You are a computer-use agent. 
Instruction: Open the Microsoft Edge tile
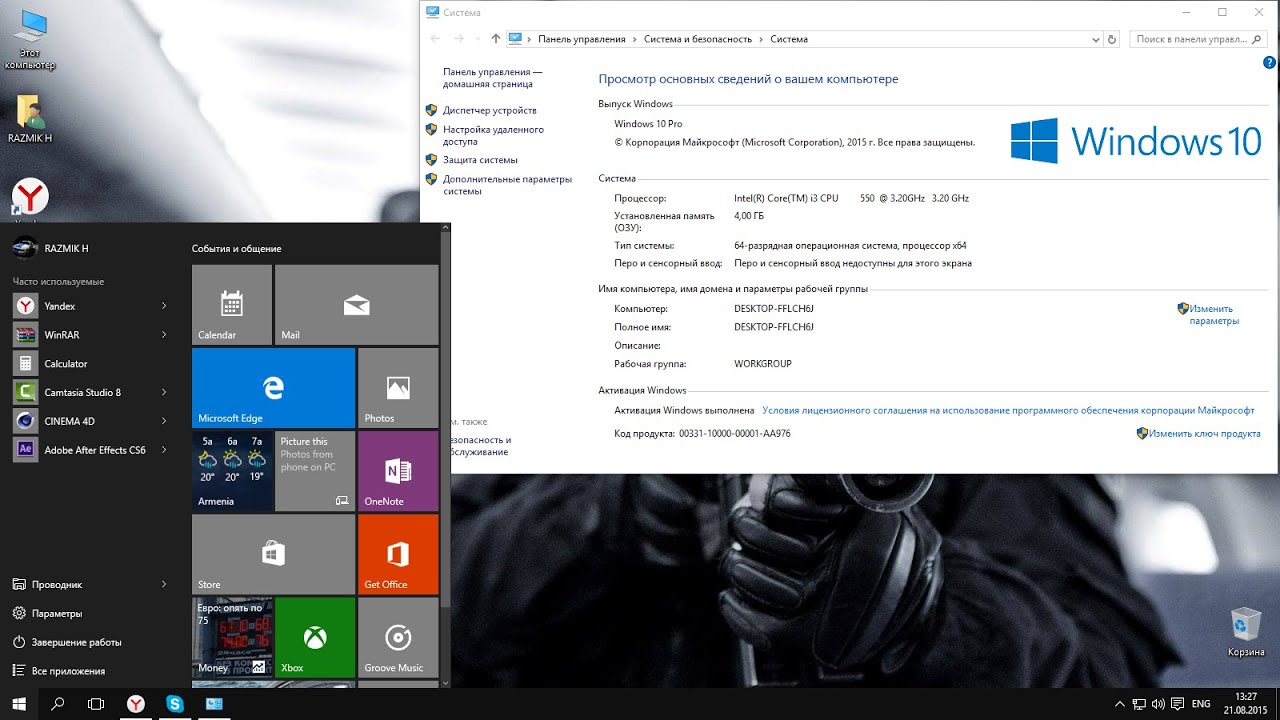[273, 388]
